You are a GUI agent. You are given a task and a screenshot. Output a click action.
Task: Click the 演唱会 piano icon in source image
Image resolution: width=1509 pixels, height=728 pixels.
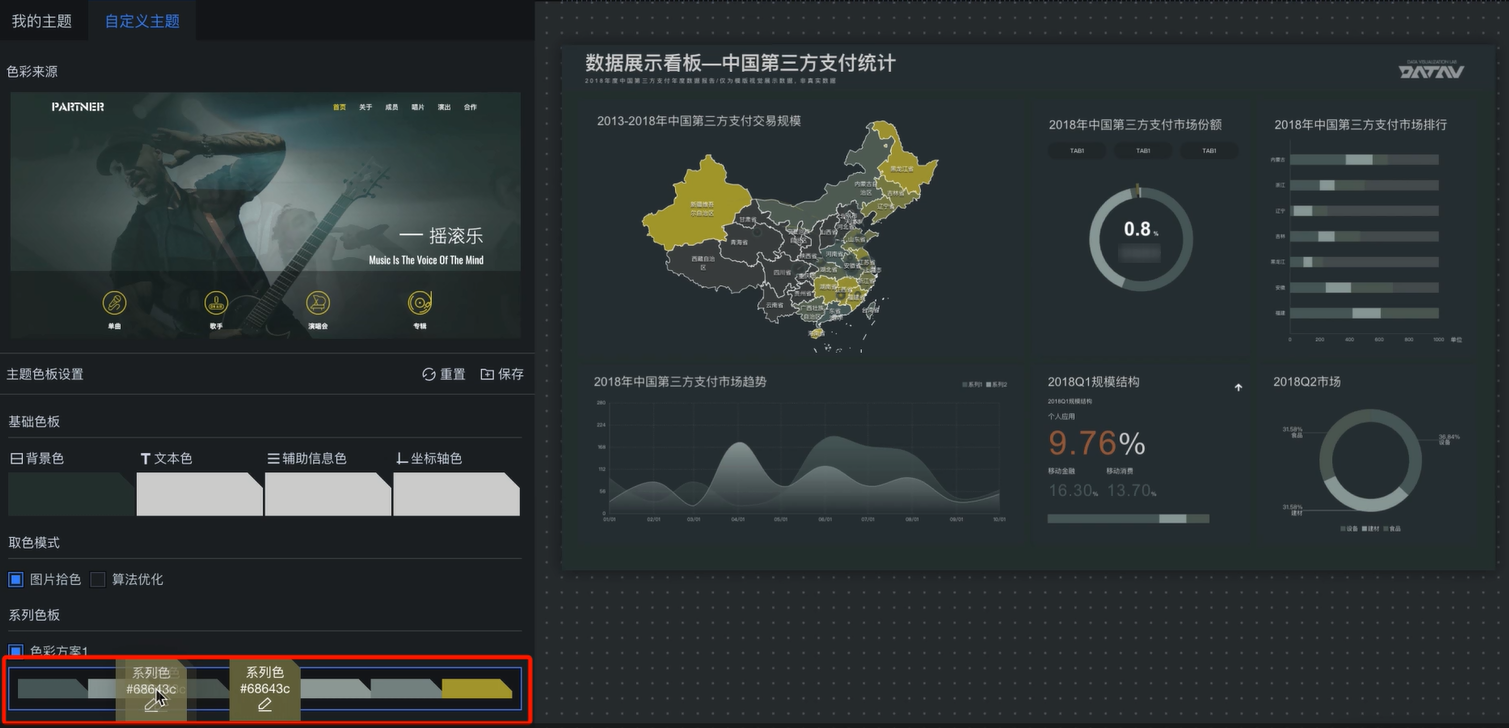click(318, 302)
